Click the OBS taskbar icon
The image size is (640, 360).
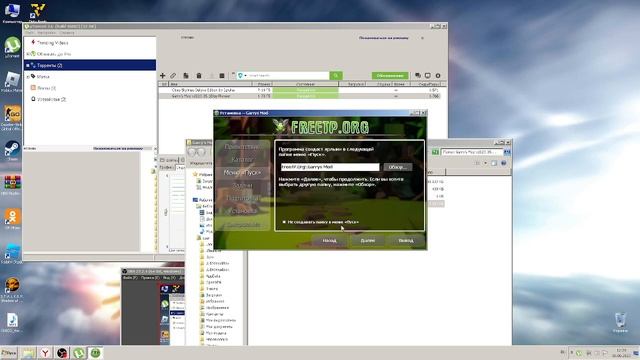tap(62, 353)
